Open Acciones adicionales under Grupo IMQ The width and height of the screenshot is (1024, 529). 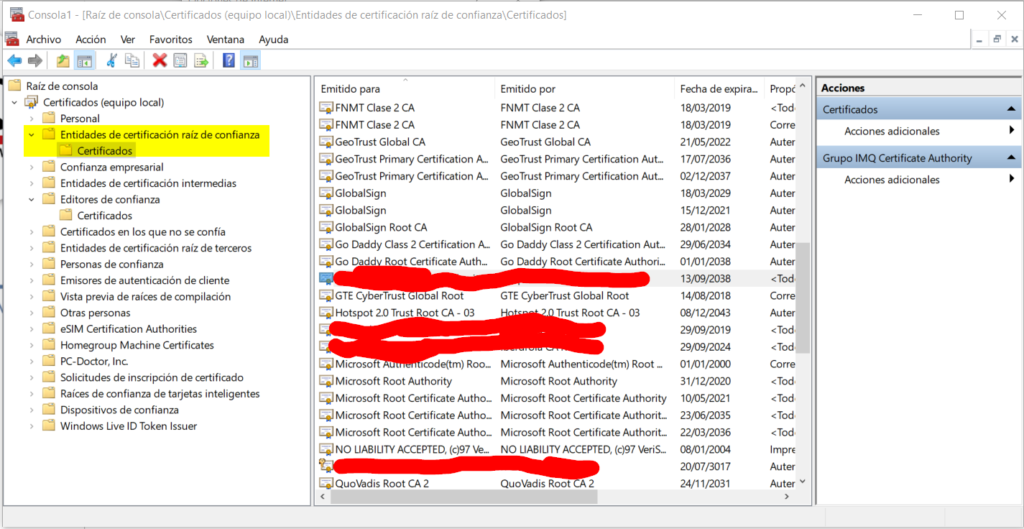[891, 180]
